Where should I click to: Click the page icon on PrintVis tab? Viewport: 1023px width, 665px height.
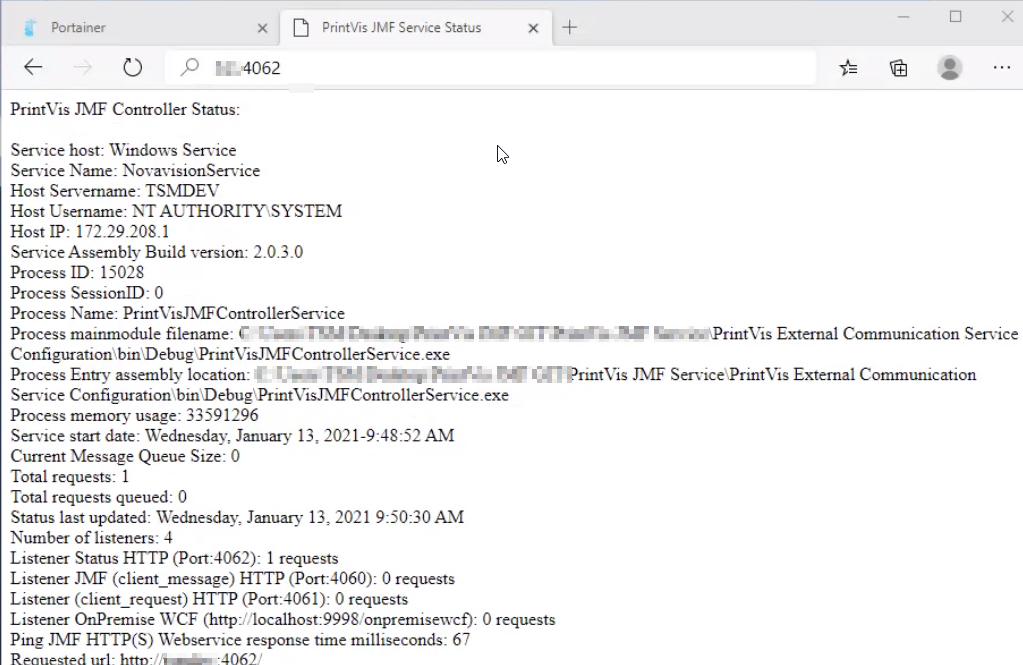click(300, 27)
